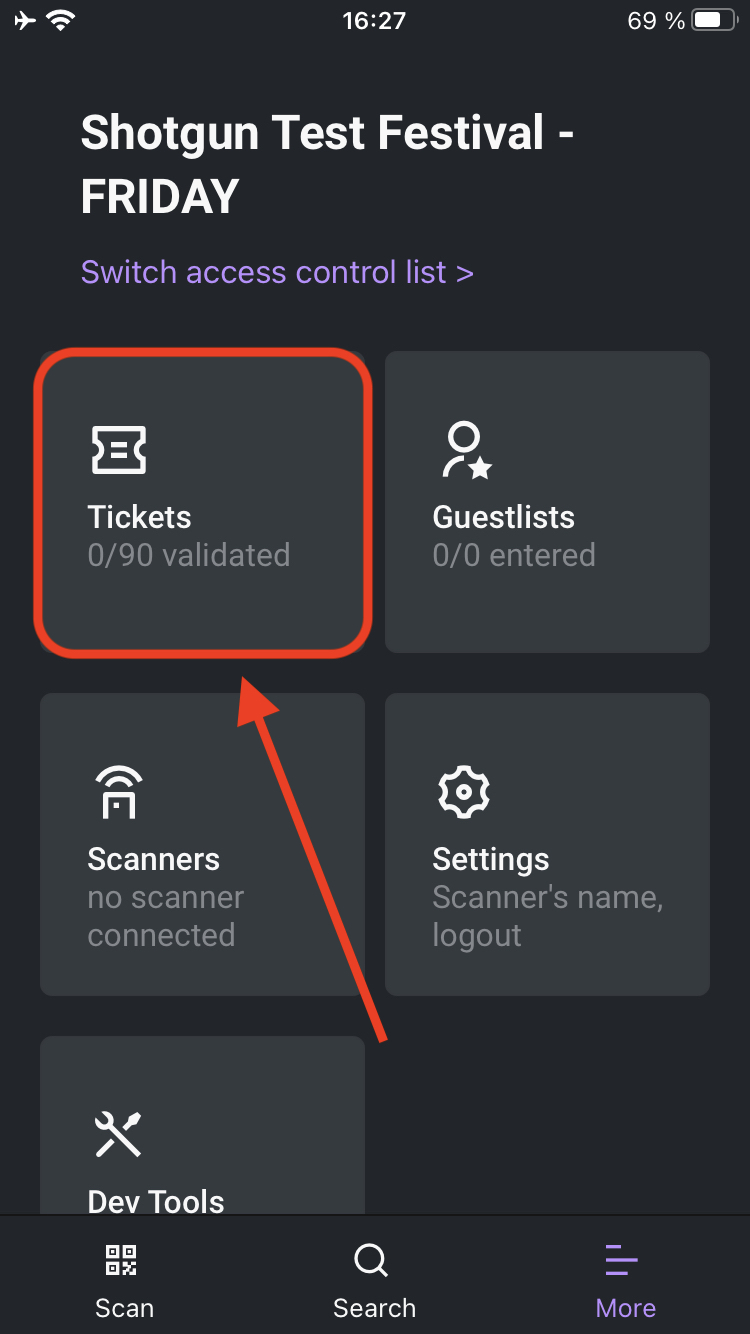Tap the QR code Scan icon
The width and height of the screenshot is (750, 1334).
(x=122, y=1260)
